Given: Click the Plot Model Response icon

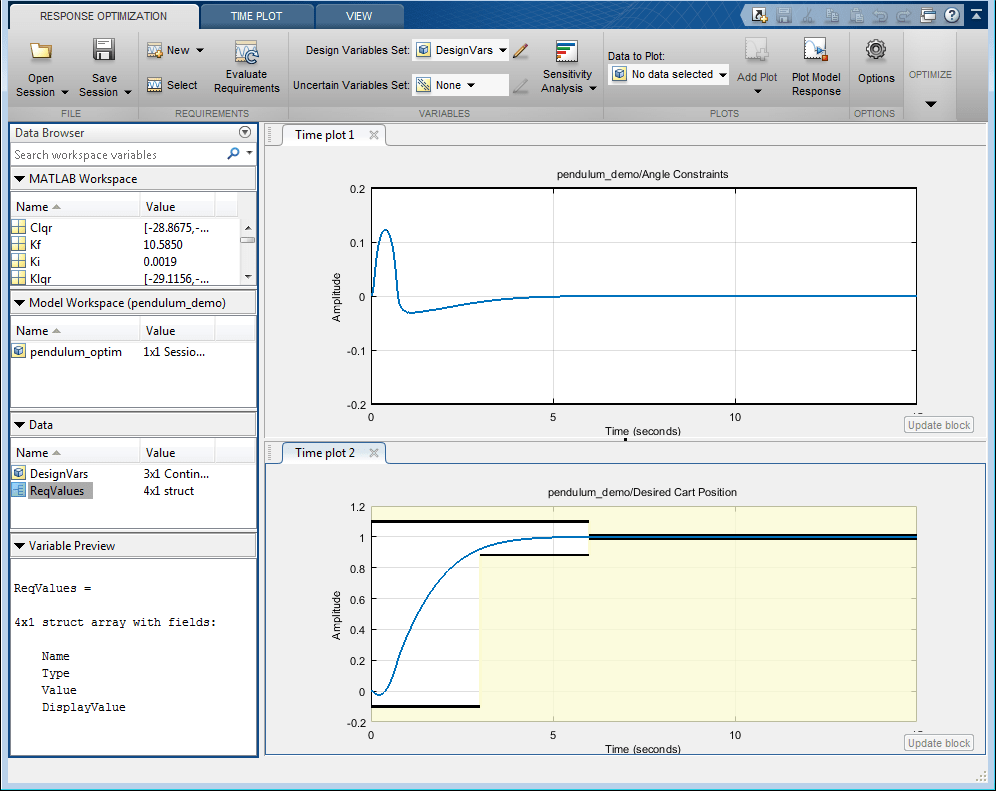Looking at the screenshot, I should click(816, 51).
